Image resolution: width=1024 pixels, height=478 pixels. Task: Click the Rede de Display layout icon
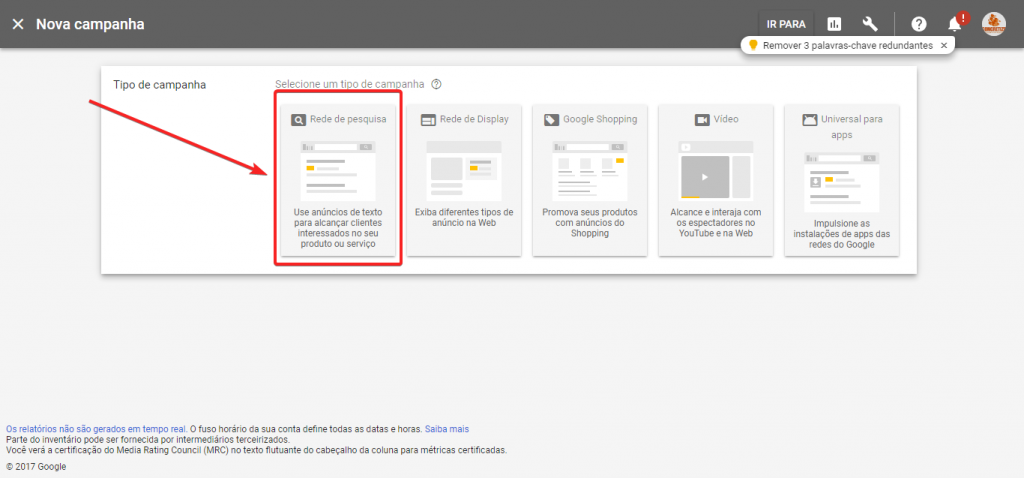[428, 120]
